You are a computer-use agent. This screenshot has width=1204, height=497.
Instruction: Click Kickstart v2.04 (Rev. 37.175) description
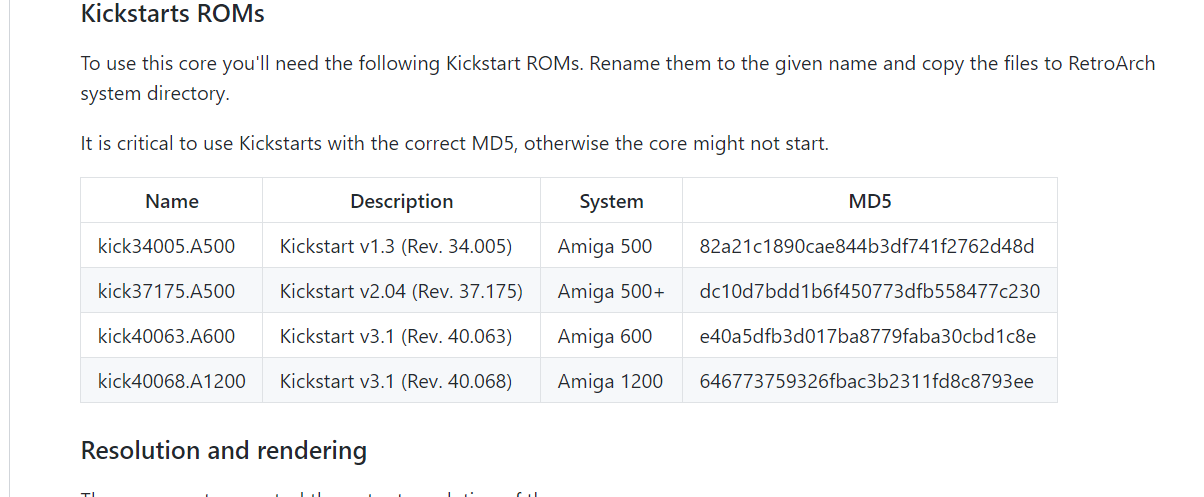tap(402, 291)
